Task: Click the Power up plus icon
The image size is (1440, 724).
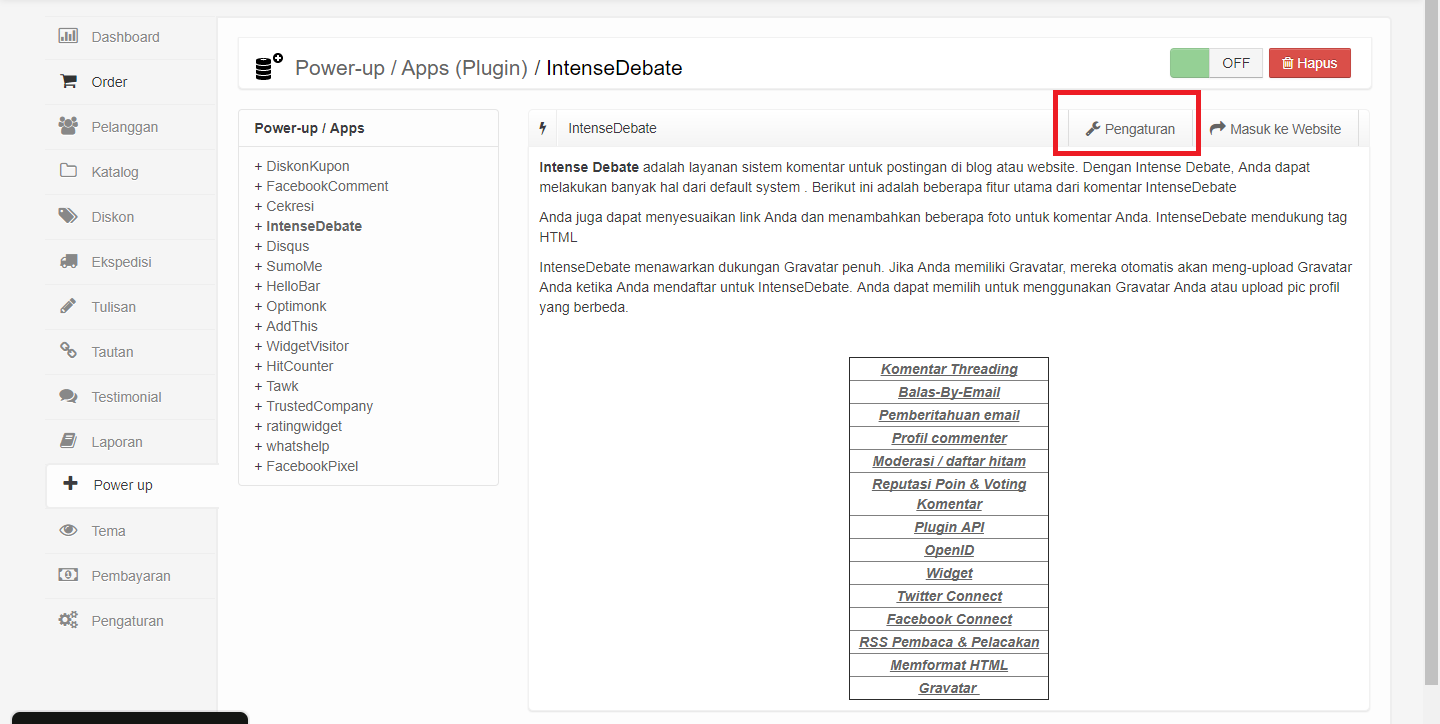Action: [x=69, y=484]
